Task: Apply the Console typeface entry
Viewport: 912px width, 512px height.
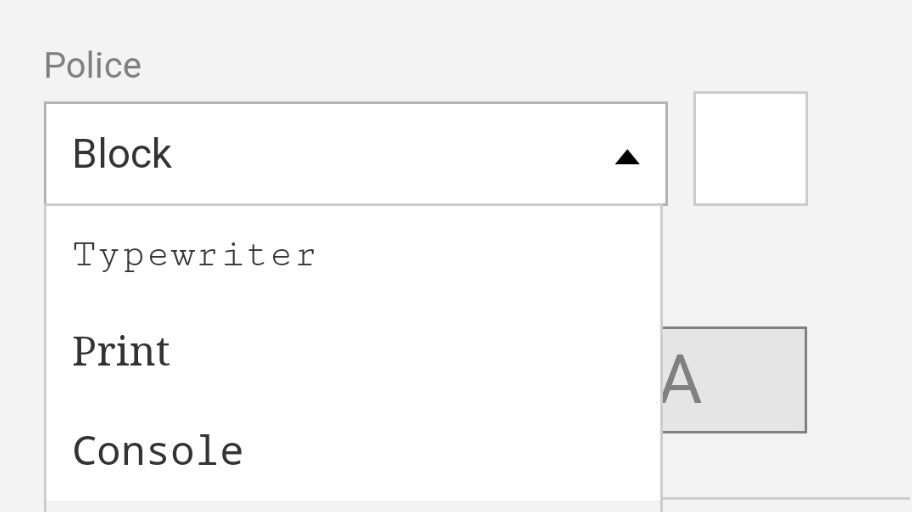Action: [158, 451]
